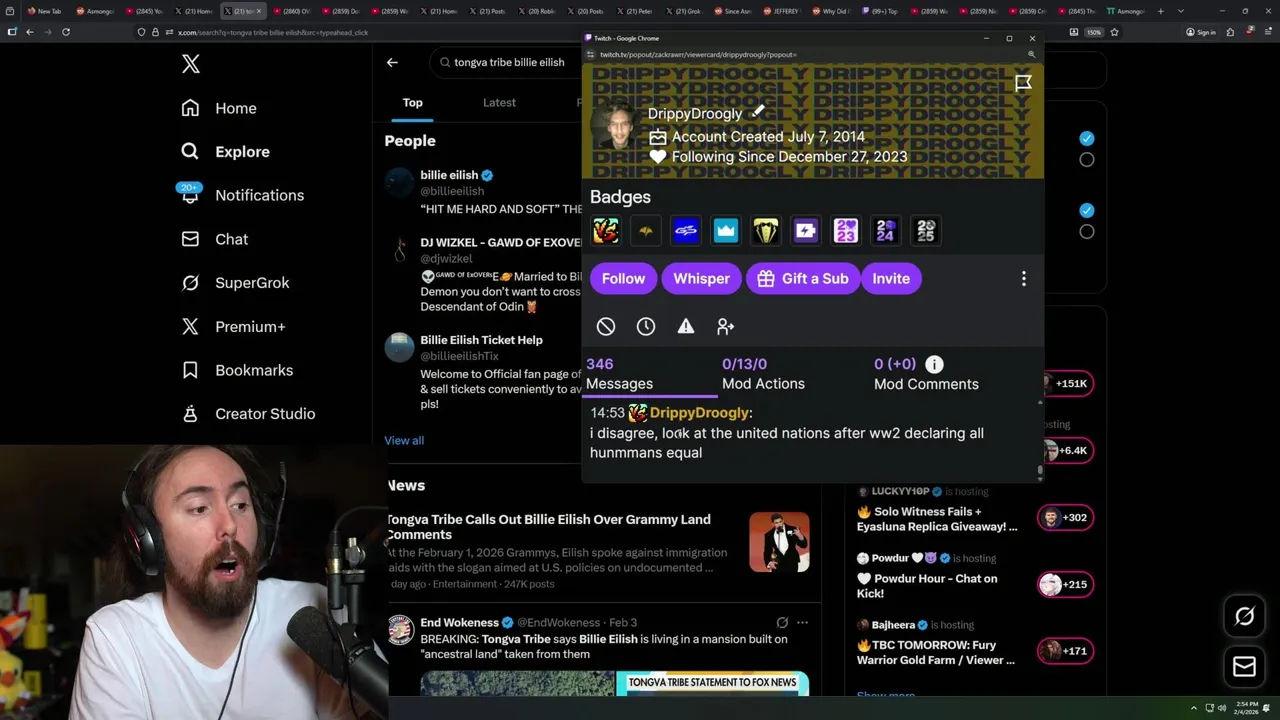
Task: Click the flag icon on viewer card
Action: [x=1023, y=83]
